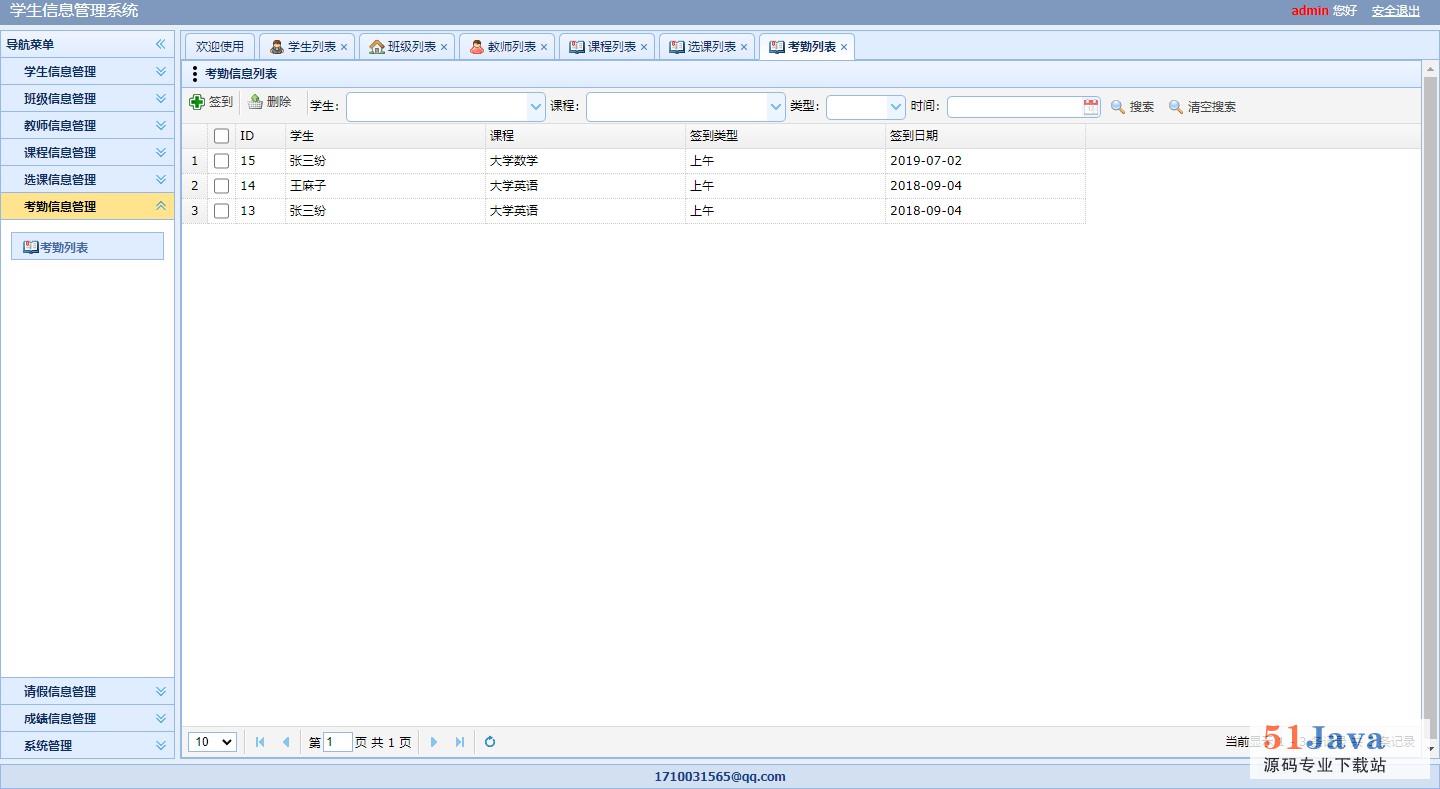
Task: Click the page number input field
Action: pos(338,742)
